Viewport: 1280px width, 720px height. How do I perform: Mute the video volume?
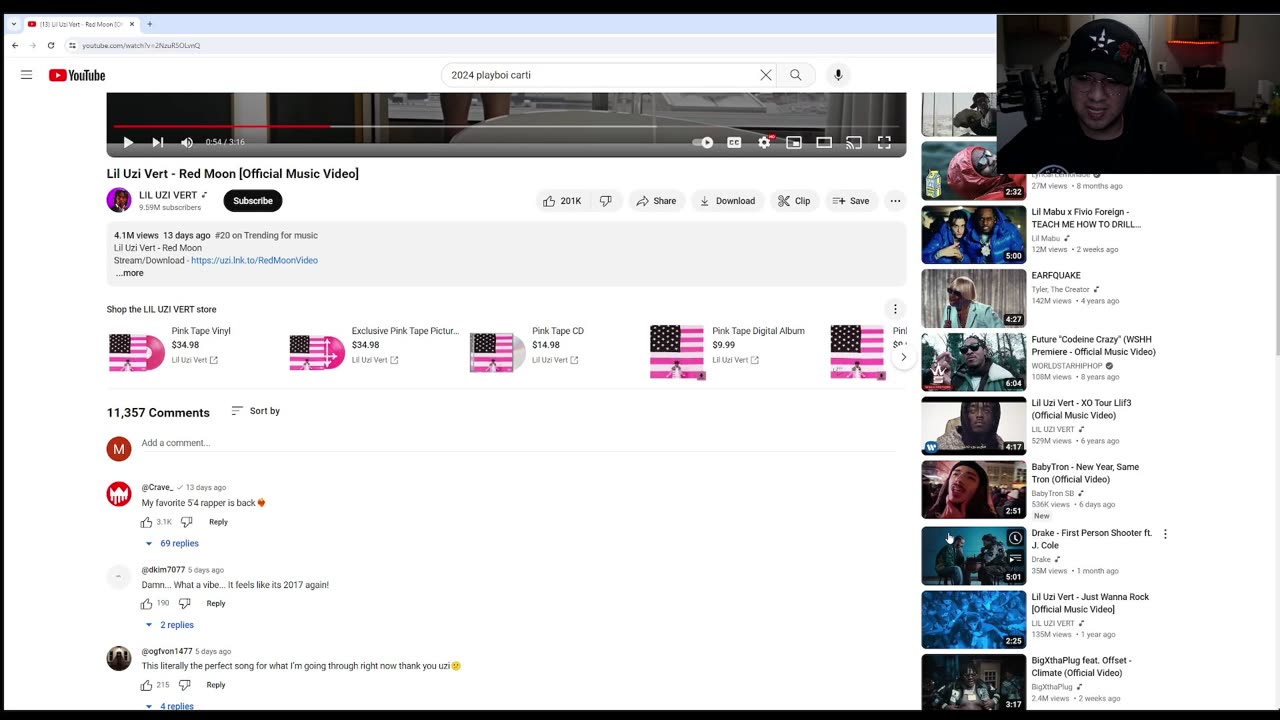click(187, 142)
